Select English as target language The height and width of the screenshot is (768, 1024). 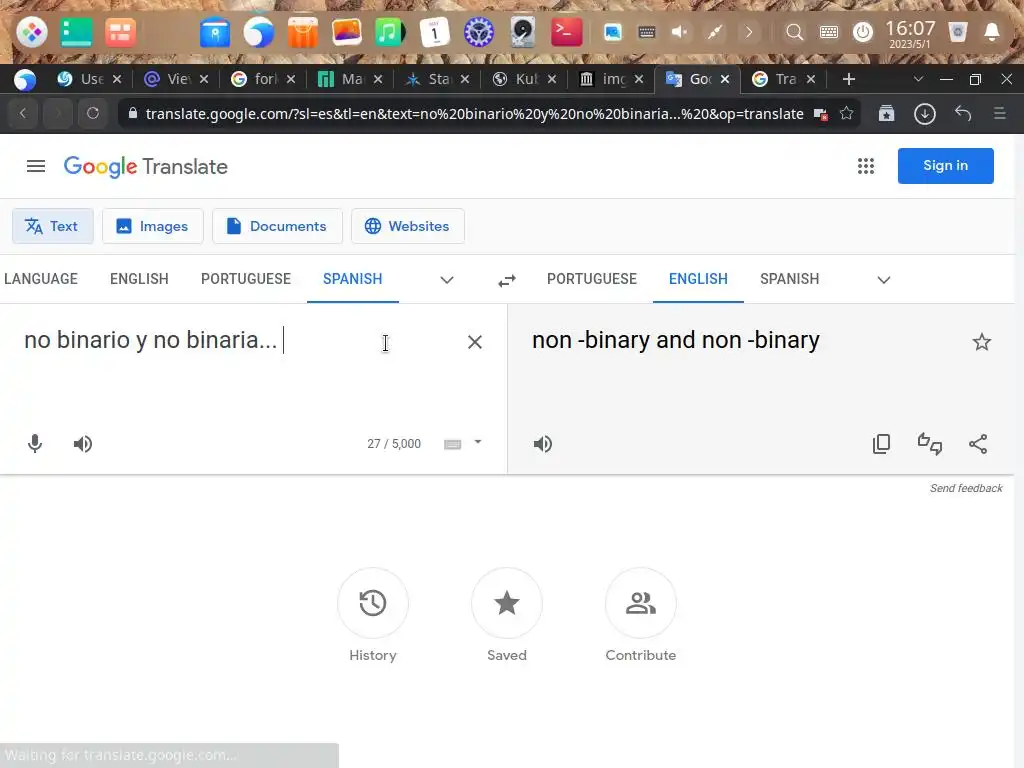698,279
